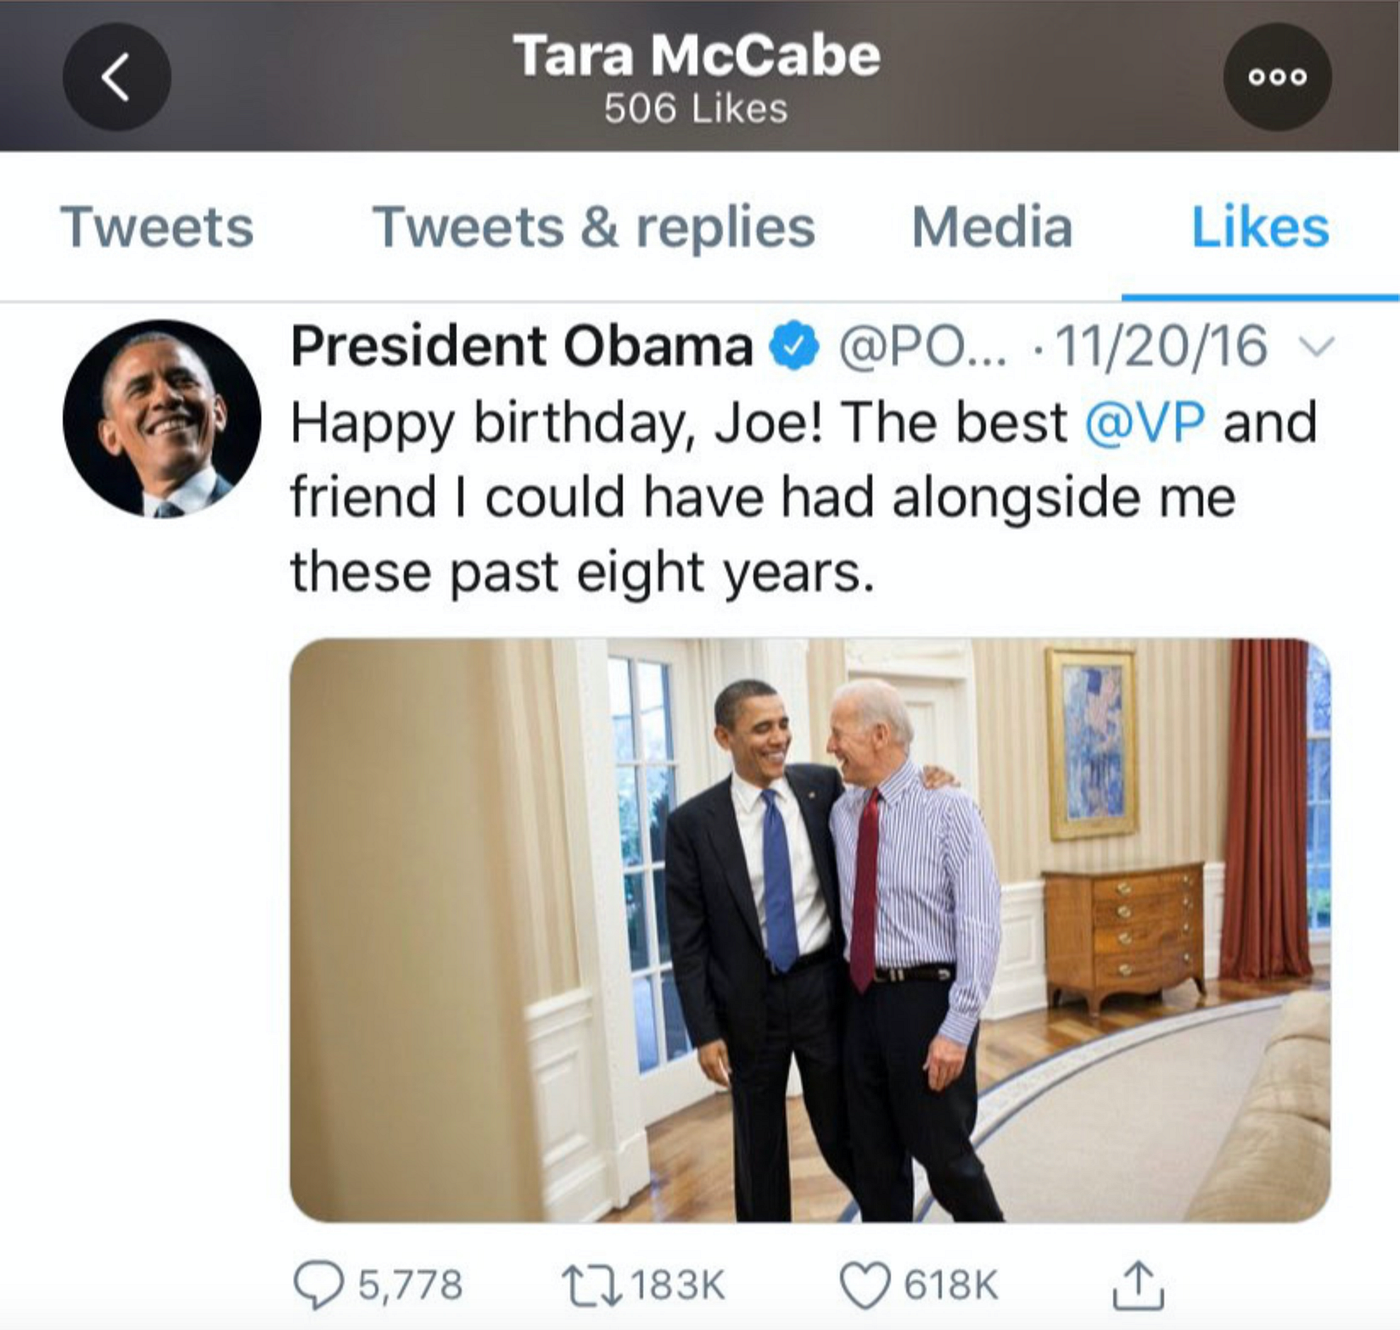Click the 183K retweet count

point(677,1285)
